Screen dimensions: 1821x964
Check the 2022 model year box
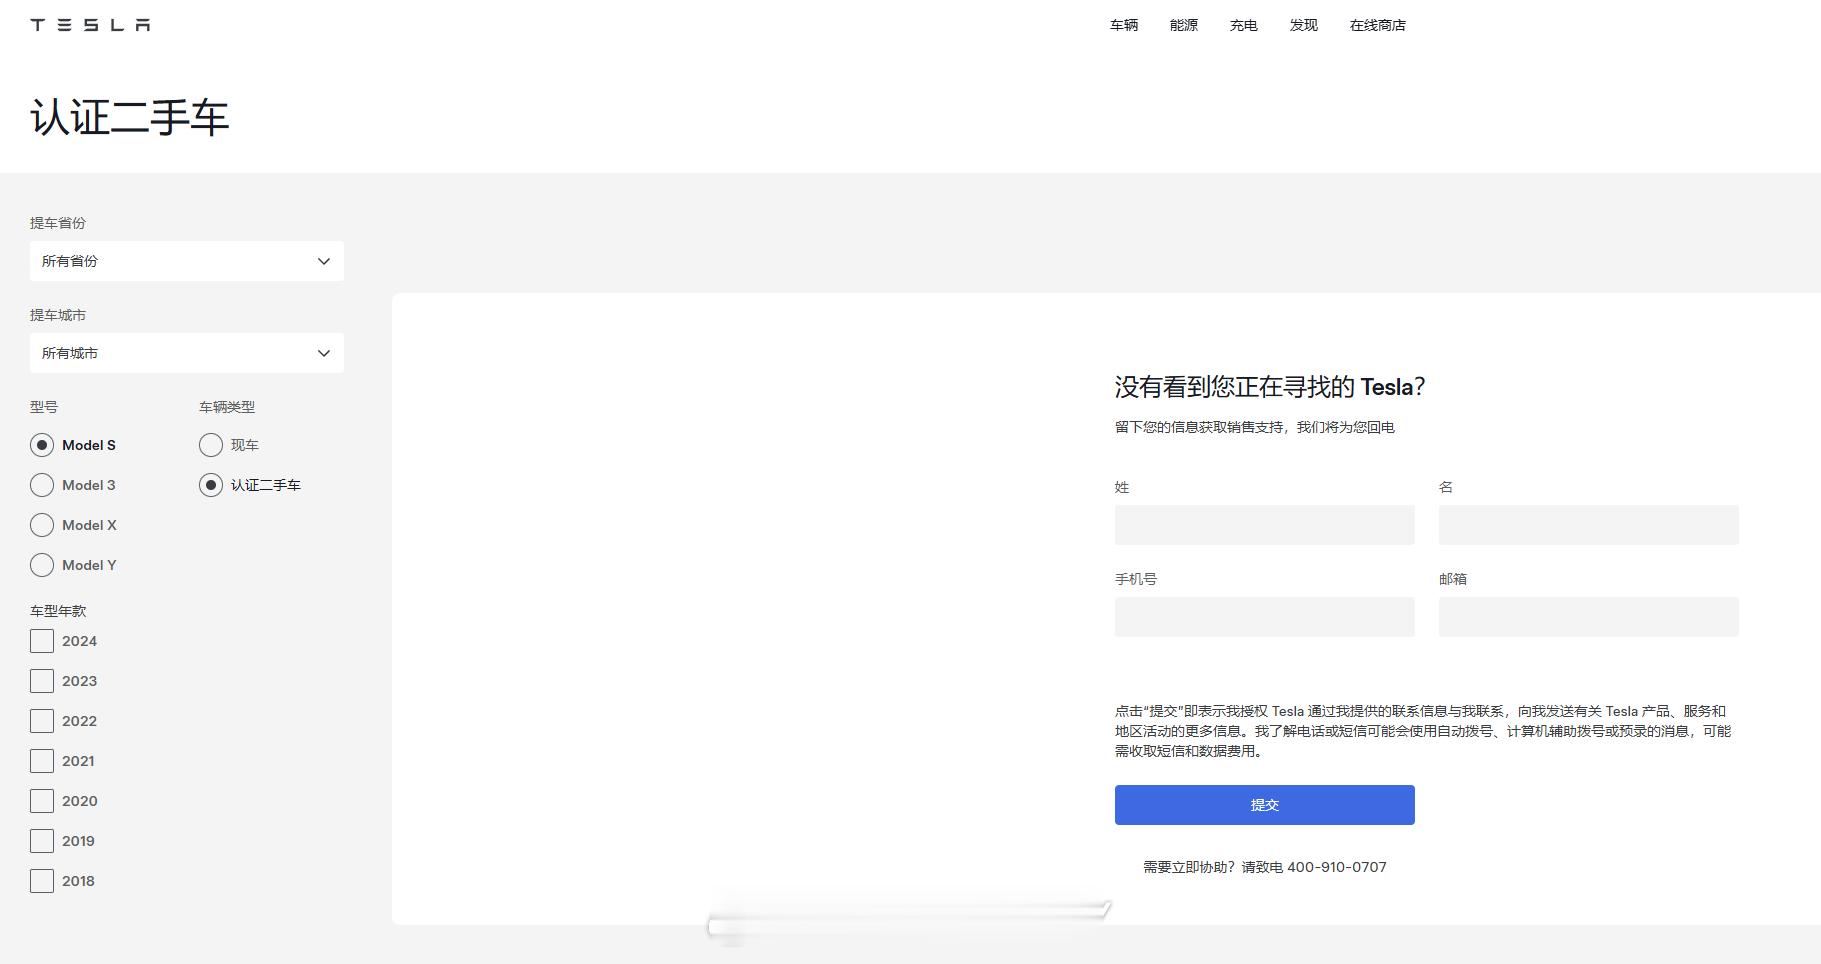[x=42, y=721]
